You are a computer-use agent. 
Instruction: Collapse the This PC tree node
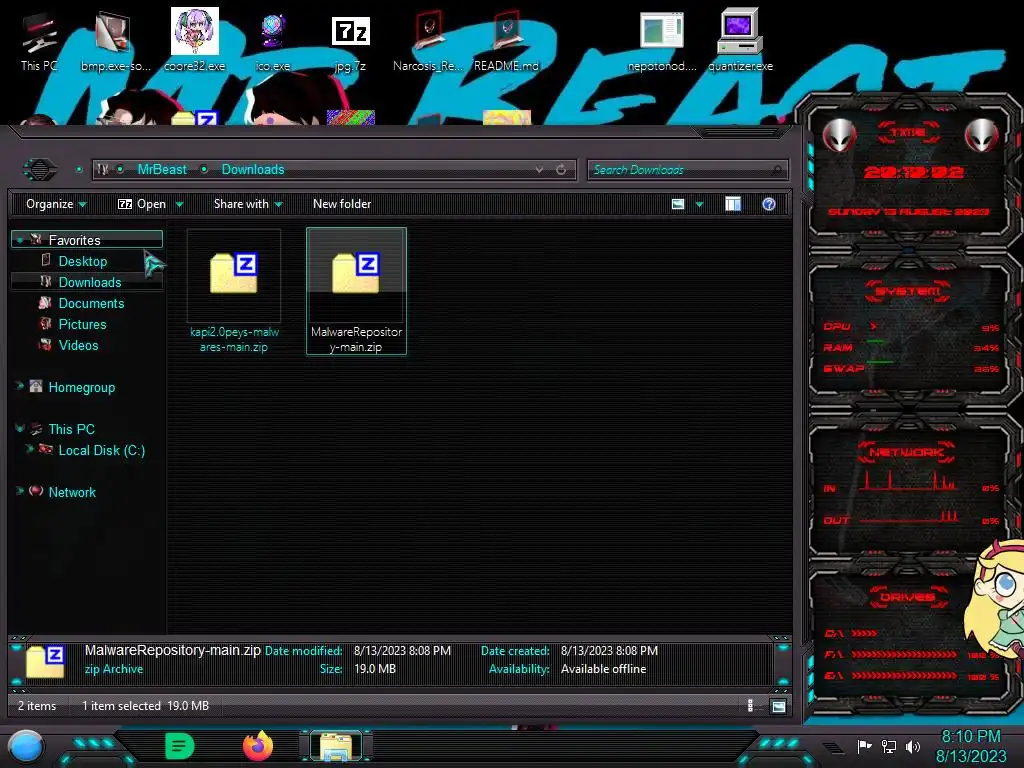tap(20, 429)
